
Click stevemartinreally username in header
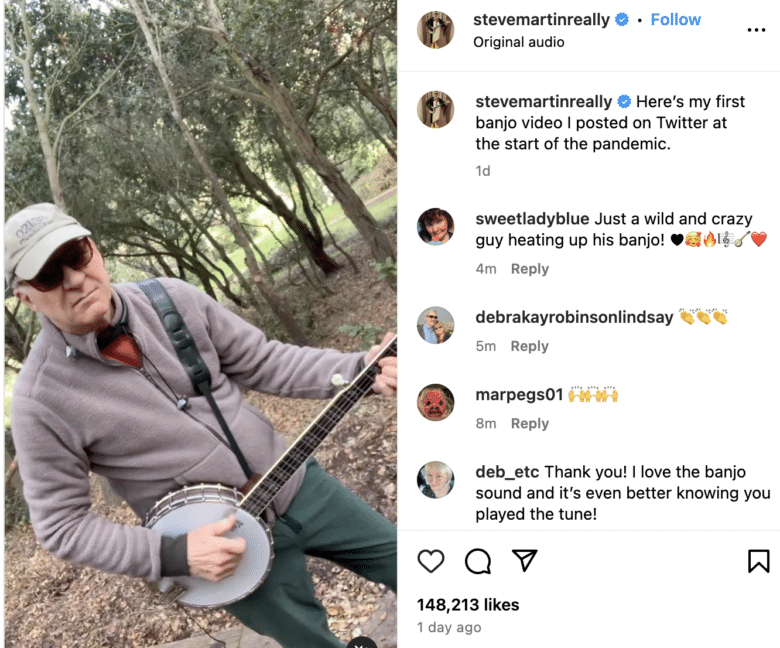point(541,20)
